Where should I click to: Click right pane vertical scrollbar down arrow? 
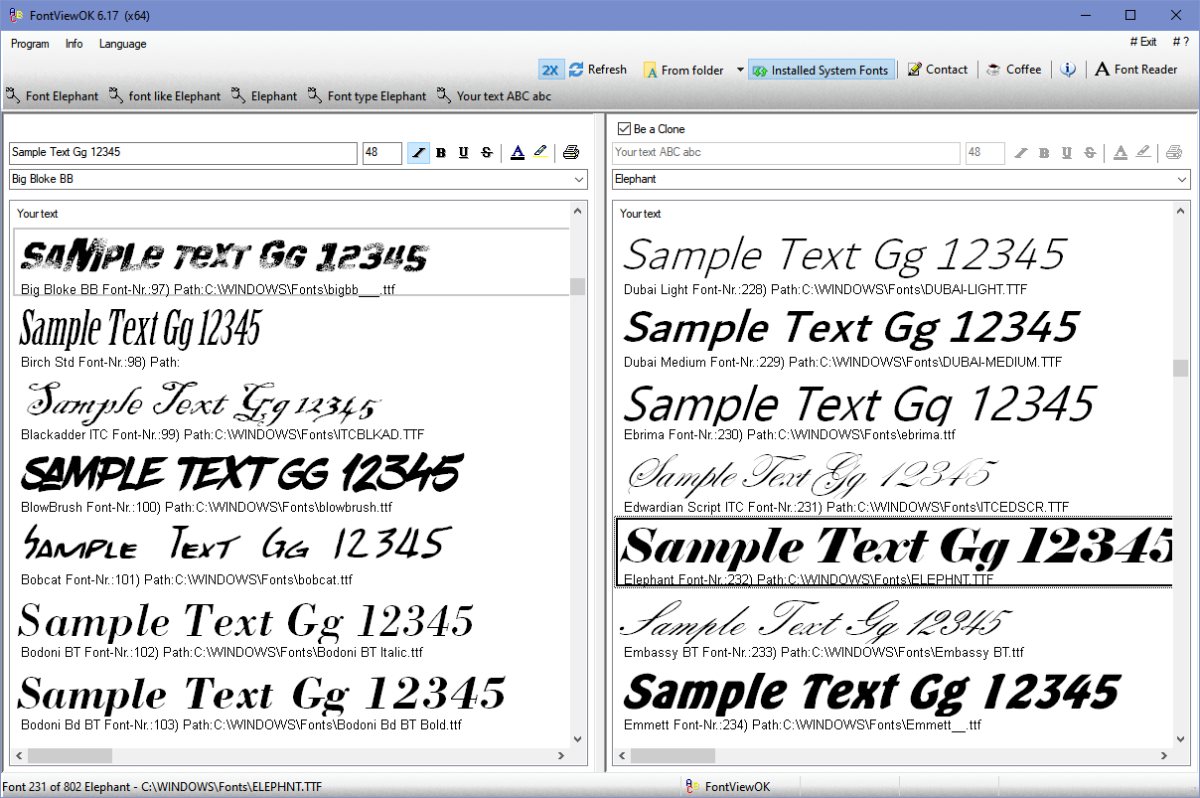coord(1181,739)
